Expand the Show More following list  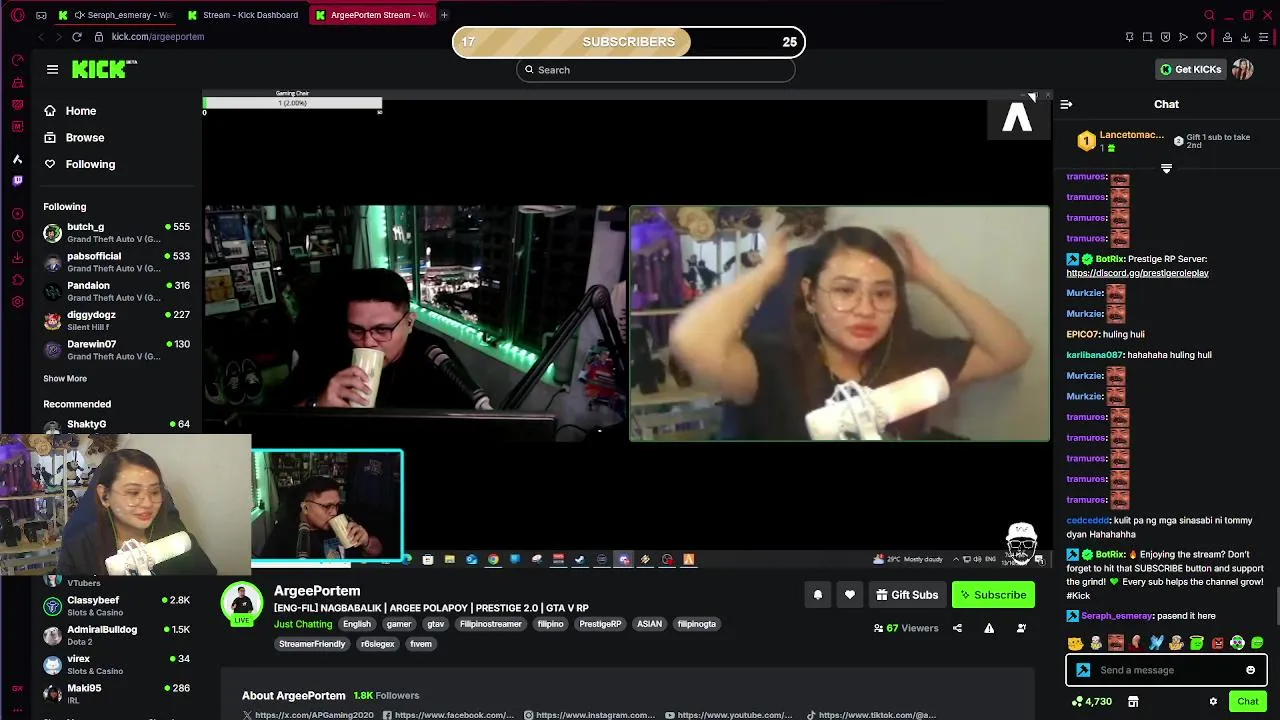click(x=65, y=379)
